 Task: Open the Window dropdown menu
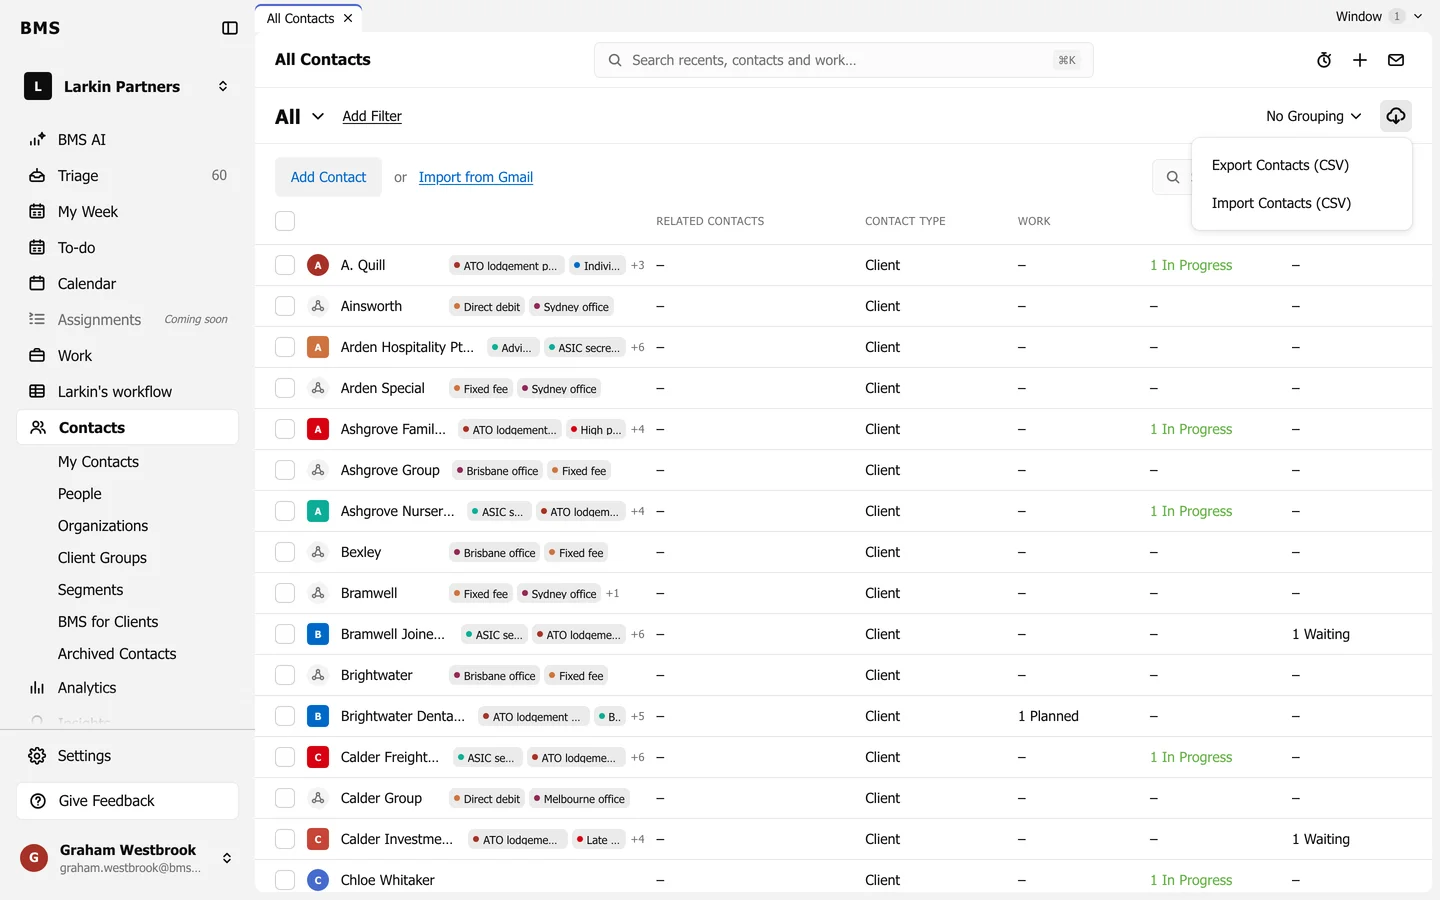point(1379,16)
